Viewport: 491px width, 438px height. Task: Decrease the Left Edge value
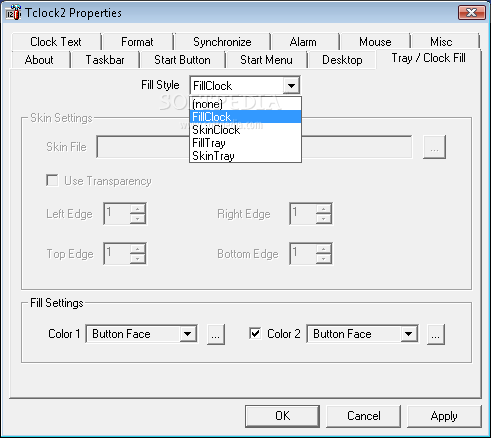point(137,218)
